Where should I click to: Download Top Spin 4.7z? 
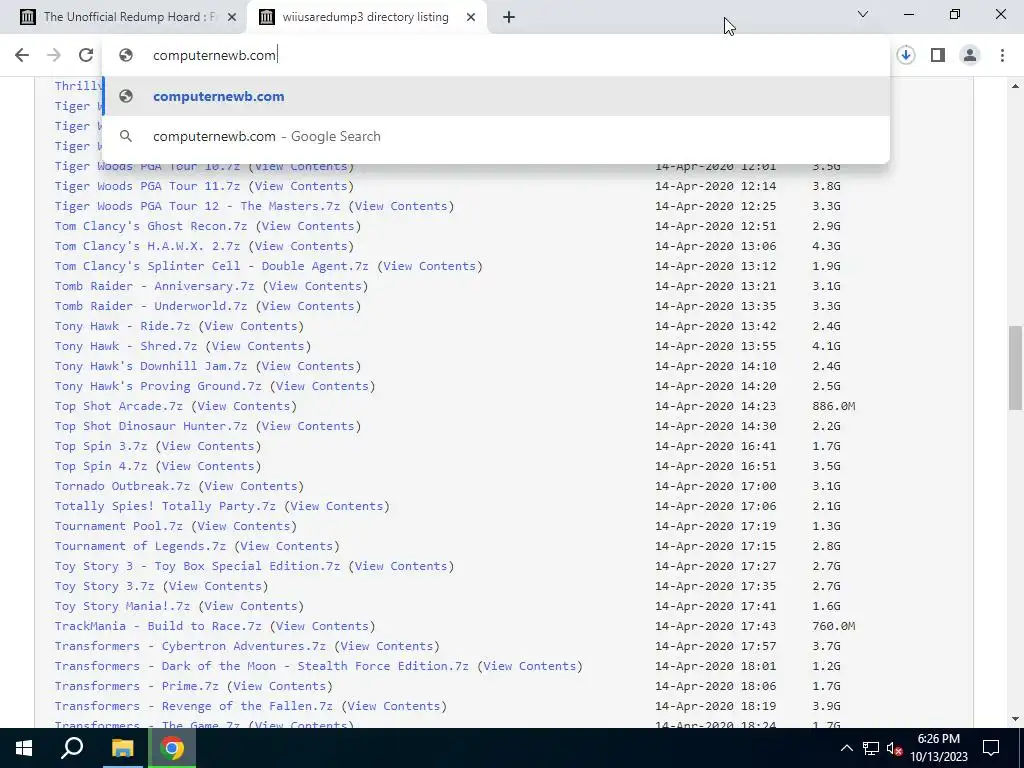coord(101,466)
